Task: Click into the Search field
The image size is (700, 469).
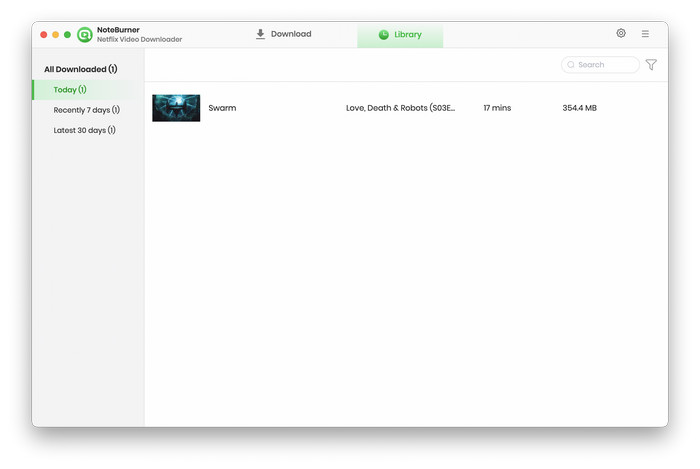Action: coord(600,65)
